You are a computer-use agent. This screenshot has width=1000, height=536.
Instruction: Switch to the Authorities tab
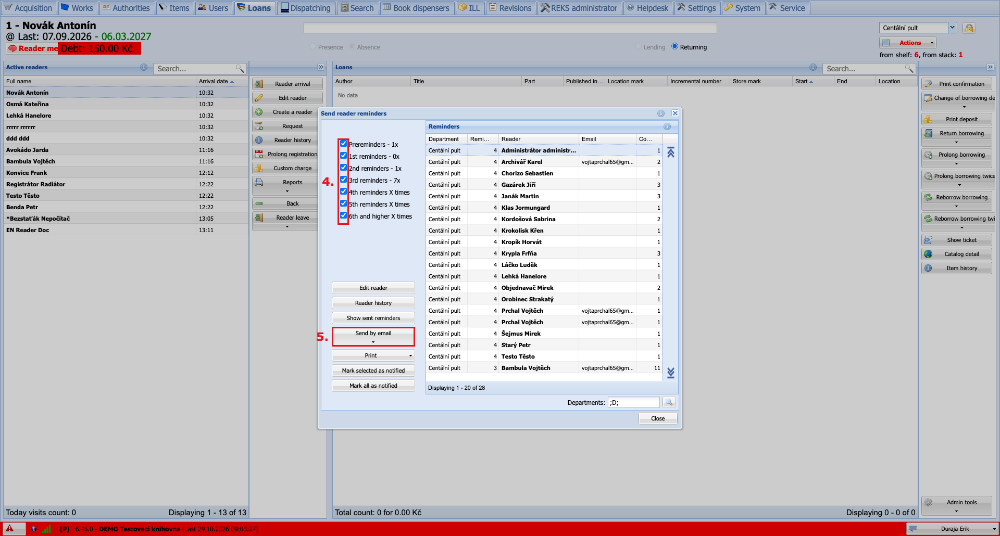(x=126, y=8)
